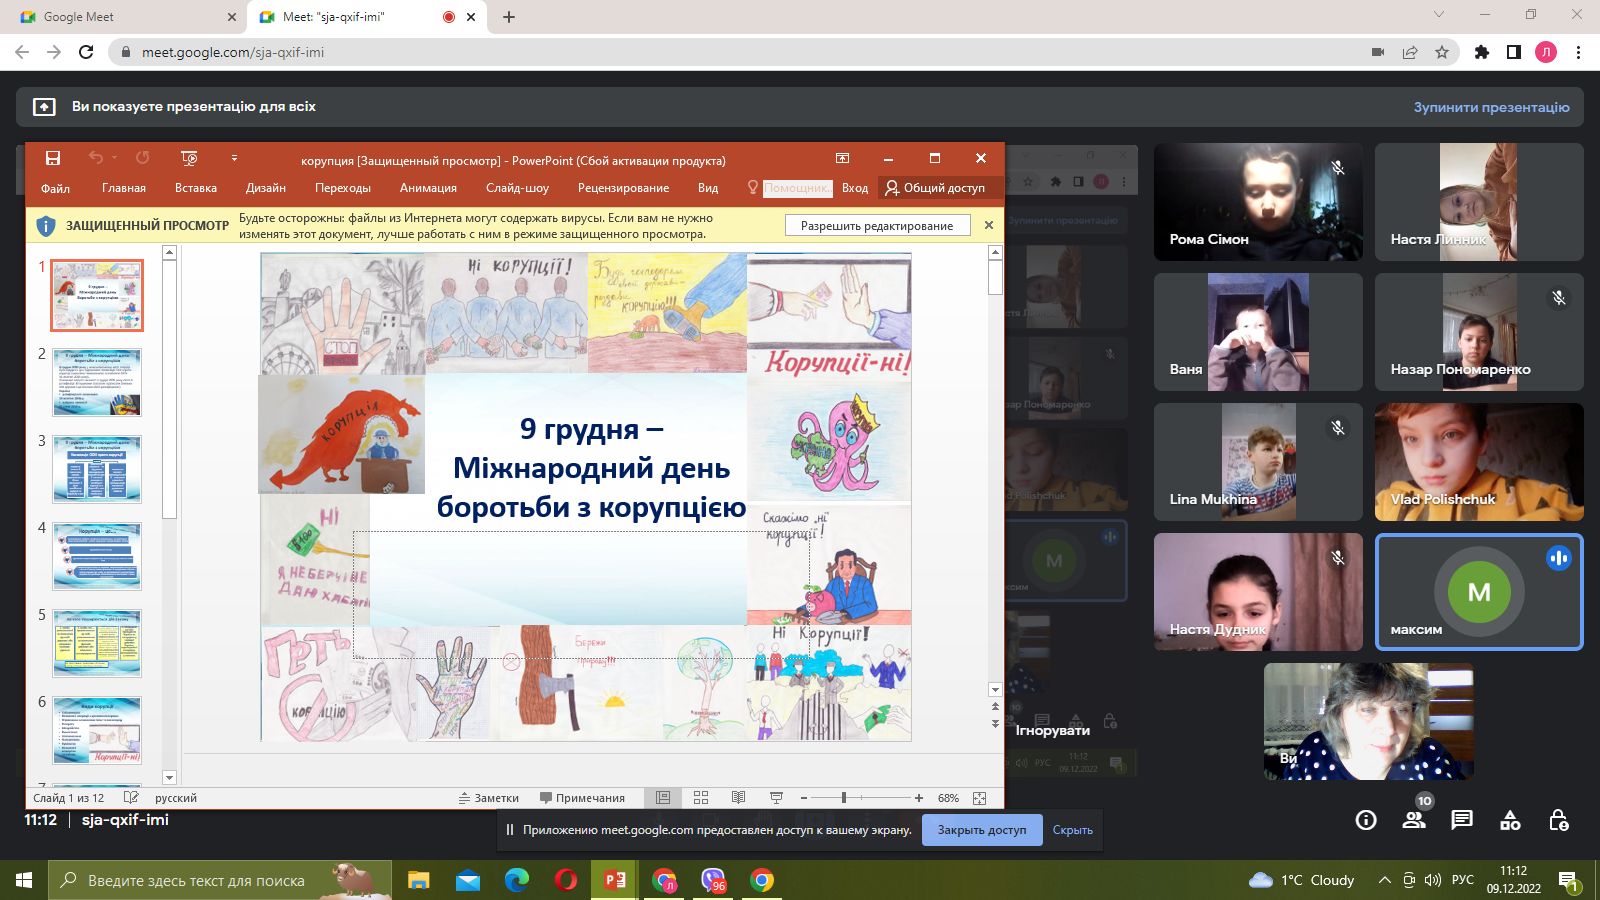The height and width of the screenshot is (900, 1600).
Task: Switch to Slide Sorter view icon
Action: click(701, 798)
